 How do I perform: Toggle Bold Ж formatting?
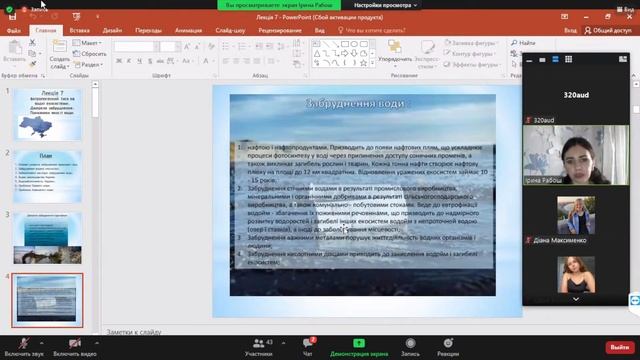[x=119, y=61]
